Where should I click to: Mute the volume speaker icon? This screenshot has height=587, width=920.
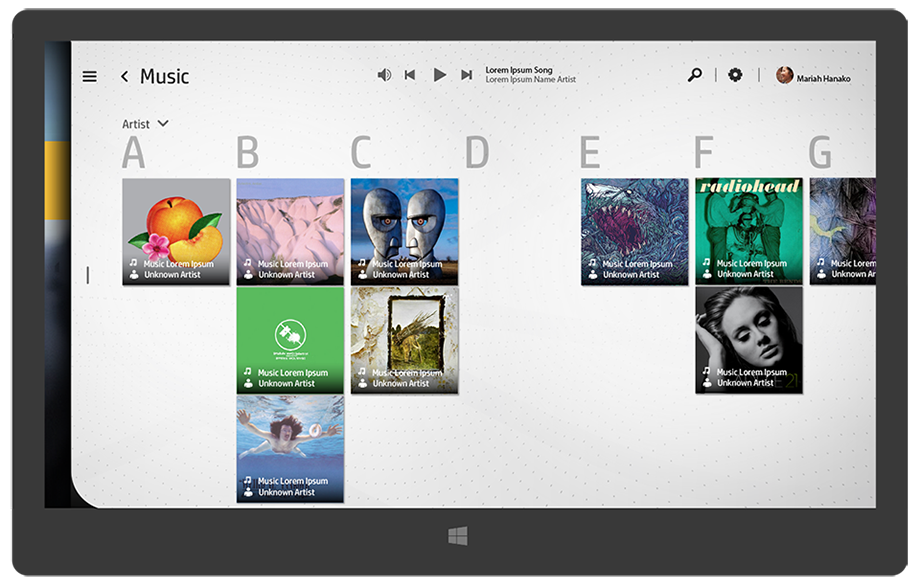pyautogui.click(x=384, y=75)
